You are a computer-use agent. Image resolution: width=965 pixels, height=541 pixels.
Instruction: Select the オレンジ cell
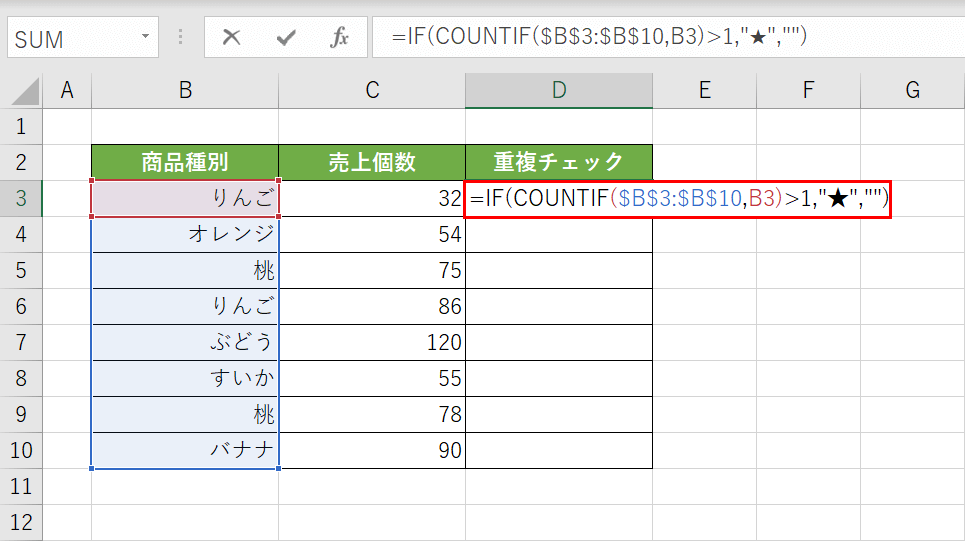pos(185,235)
